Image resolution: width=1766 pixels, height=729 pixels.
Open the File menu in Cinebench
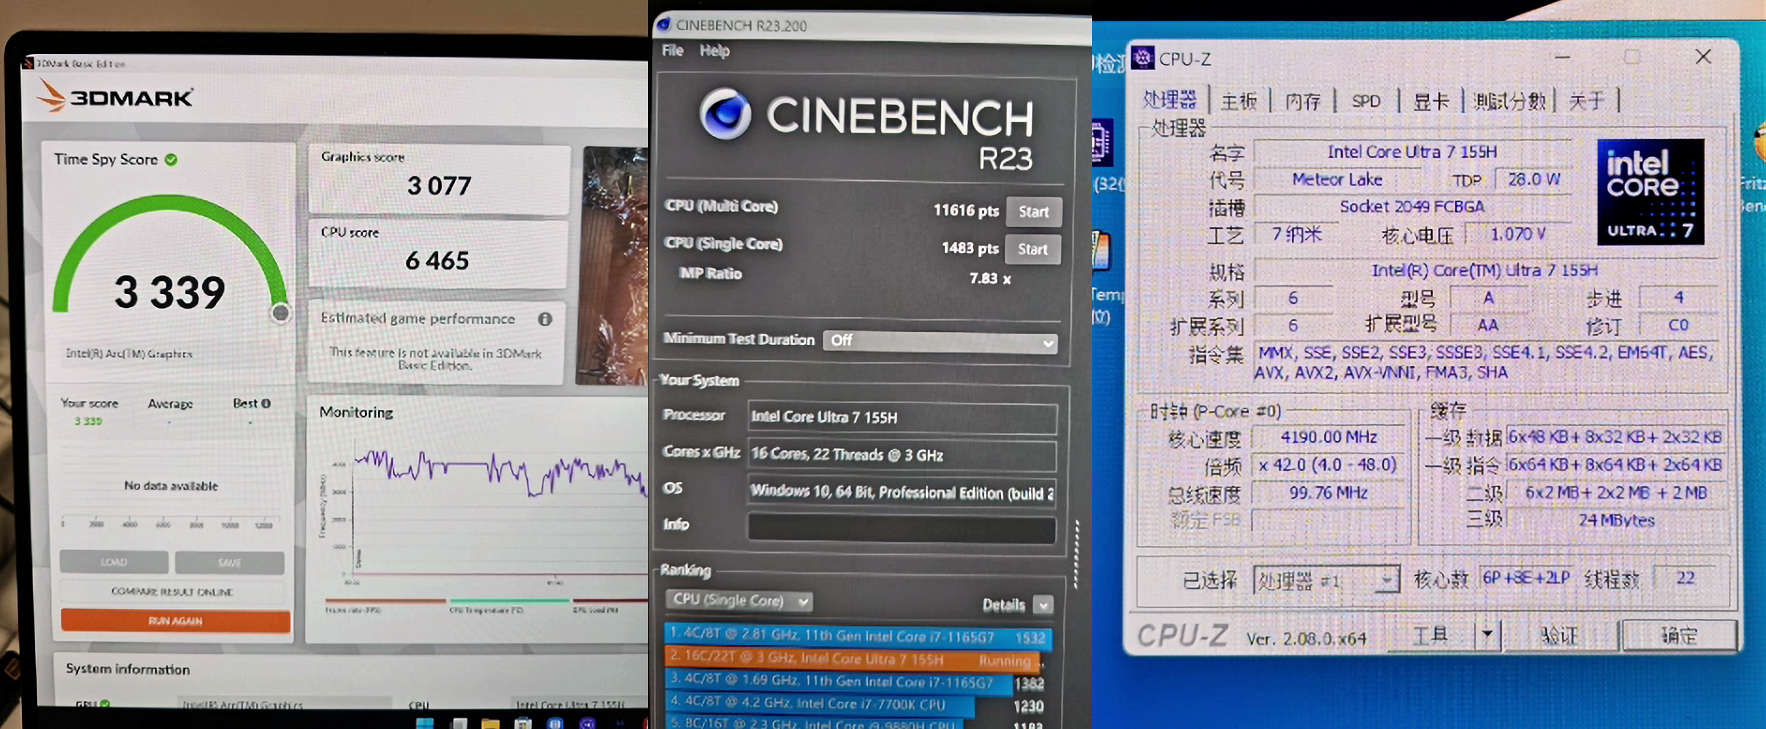672,51
